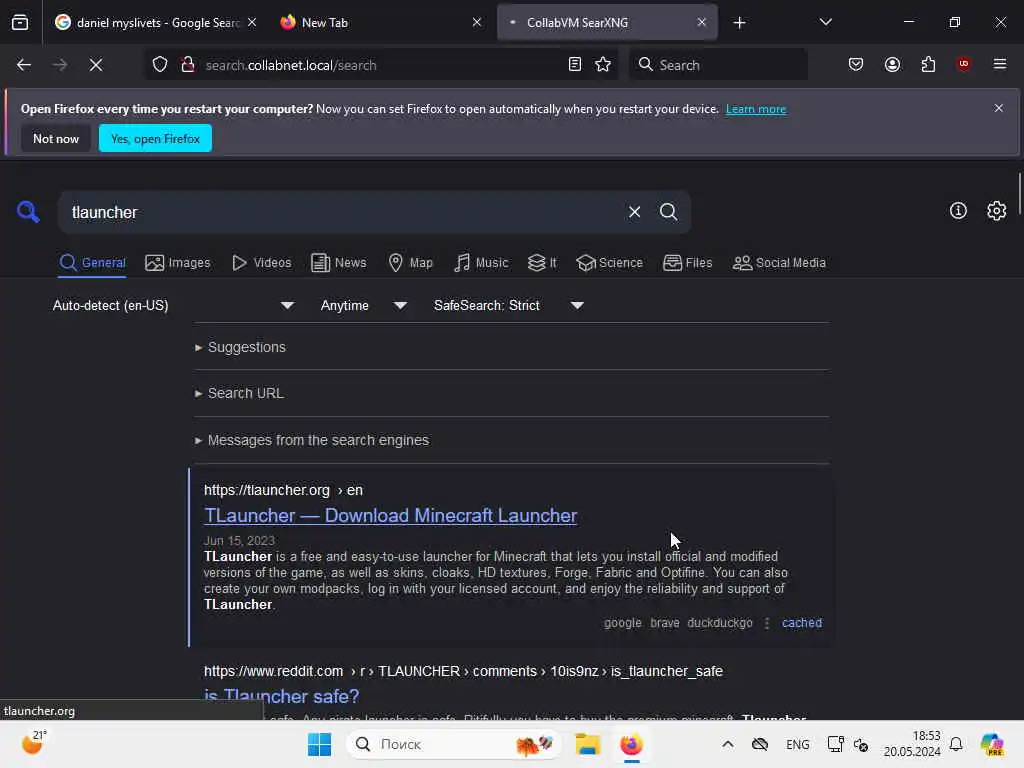The height and width of the screenshot is (768, 1024).
Task: Open Firefox account icon
Action: tap(893, 65)
